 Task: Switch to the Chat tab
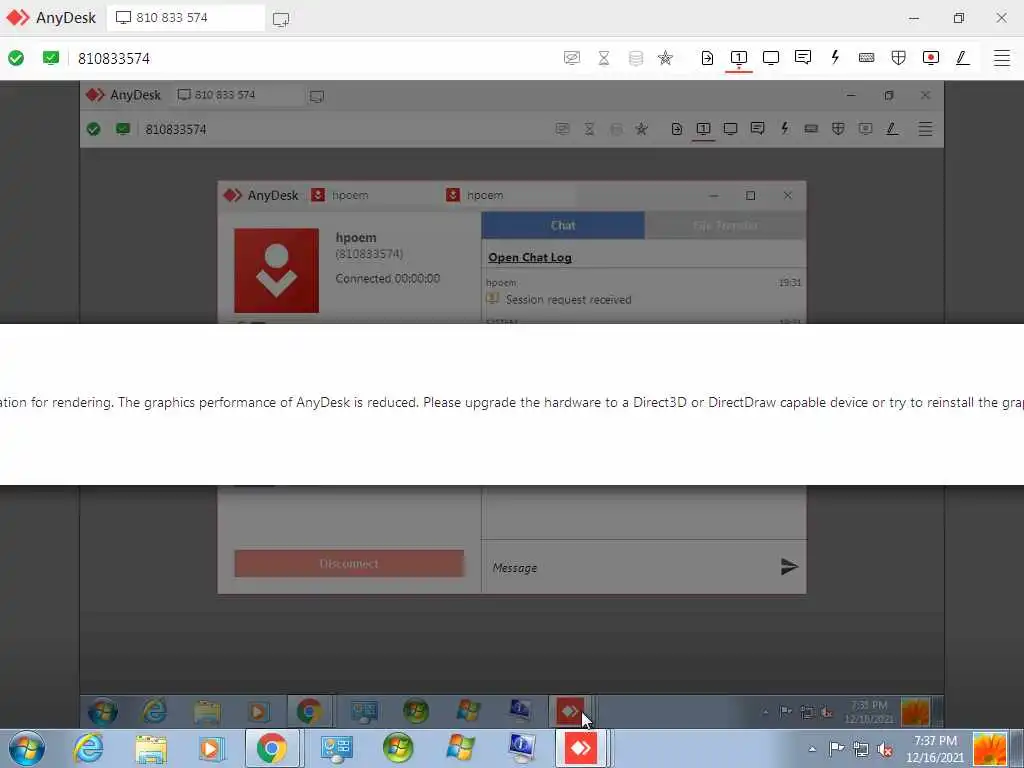click(563, 225)
